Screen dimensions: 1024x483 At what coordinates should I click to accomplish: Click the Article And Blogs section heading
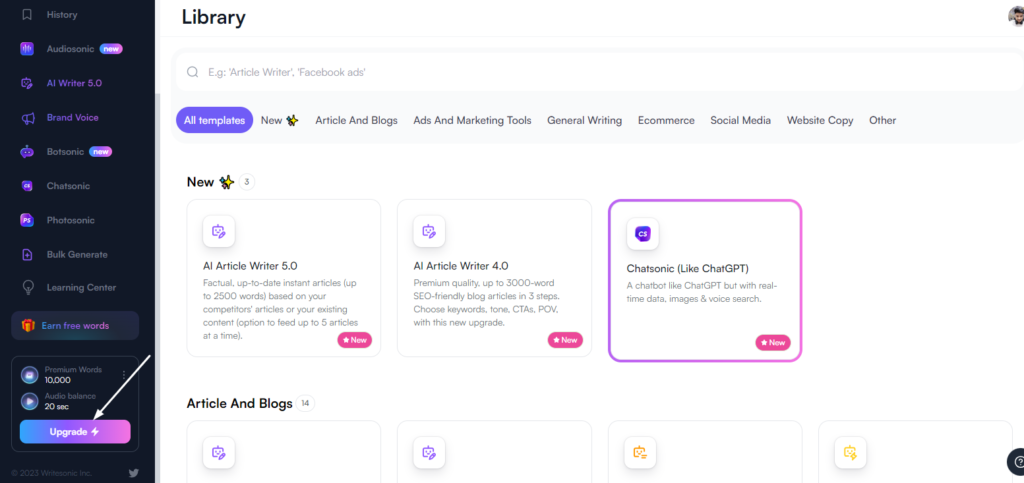pyautogui.click(x=240, y=403)
